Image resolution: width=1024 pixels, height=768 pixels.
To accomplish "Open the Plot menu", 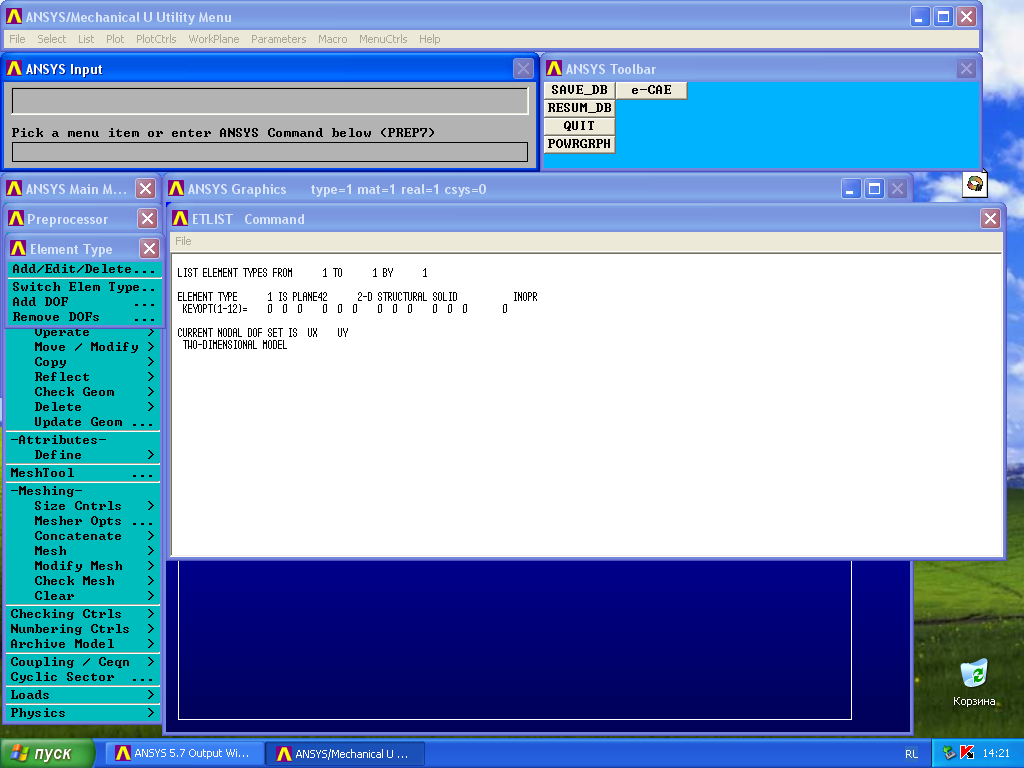I will click(x=115, y=39).
